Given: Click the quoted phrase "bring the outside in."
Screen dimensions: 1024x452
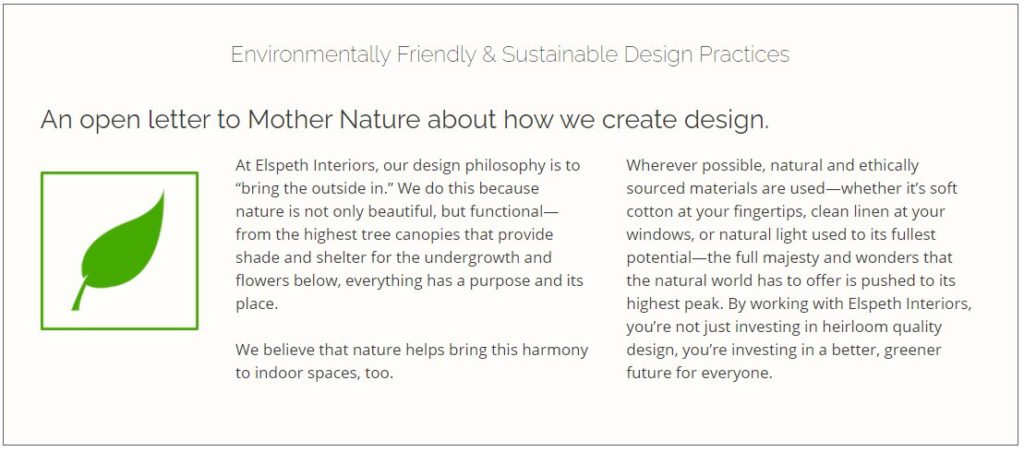Looking at the screenshot, I should (314, 188).
